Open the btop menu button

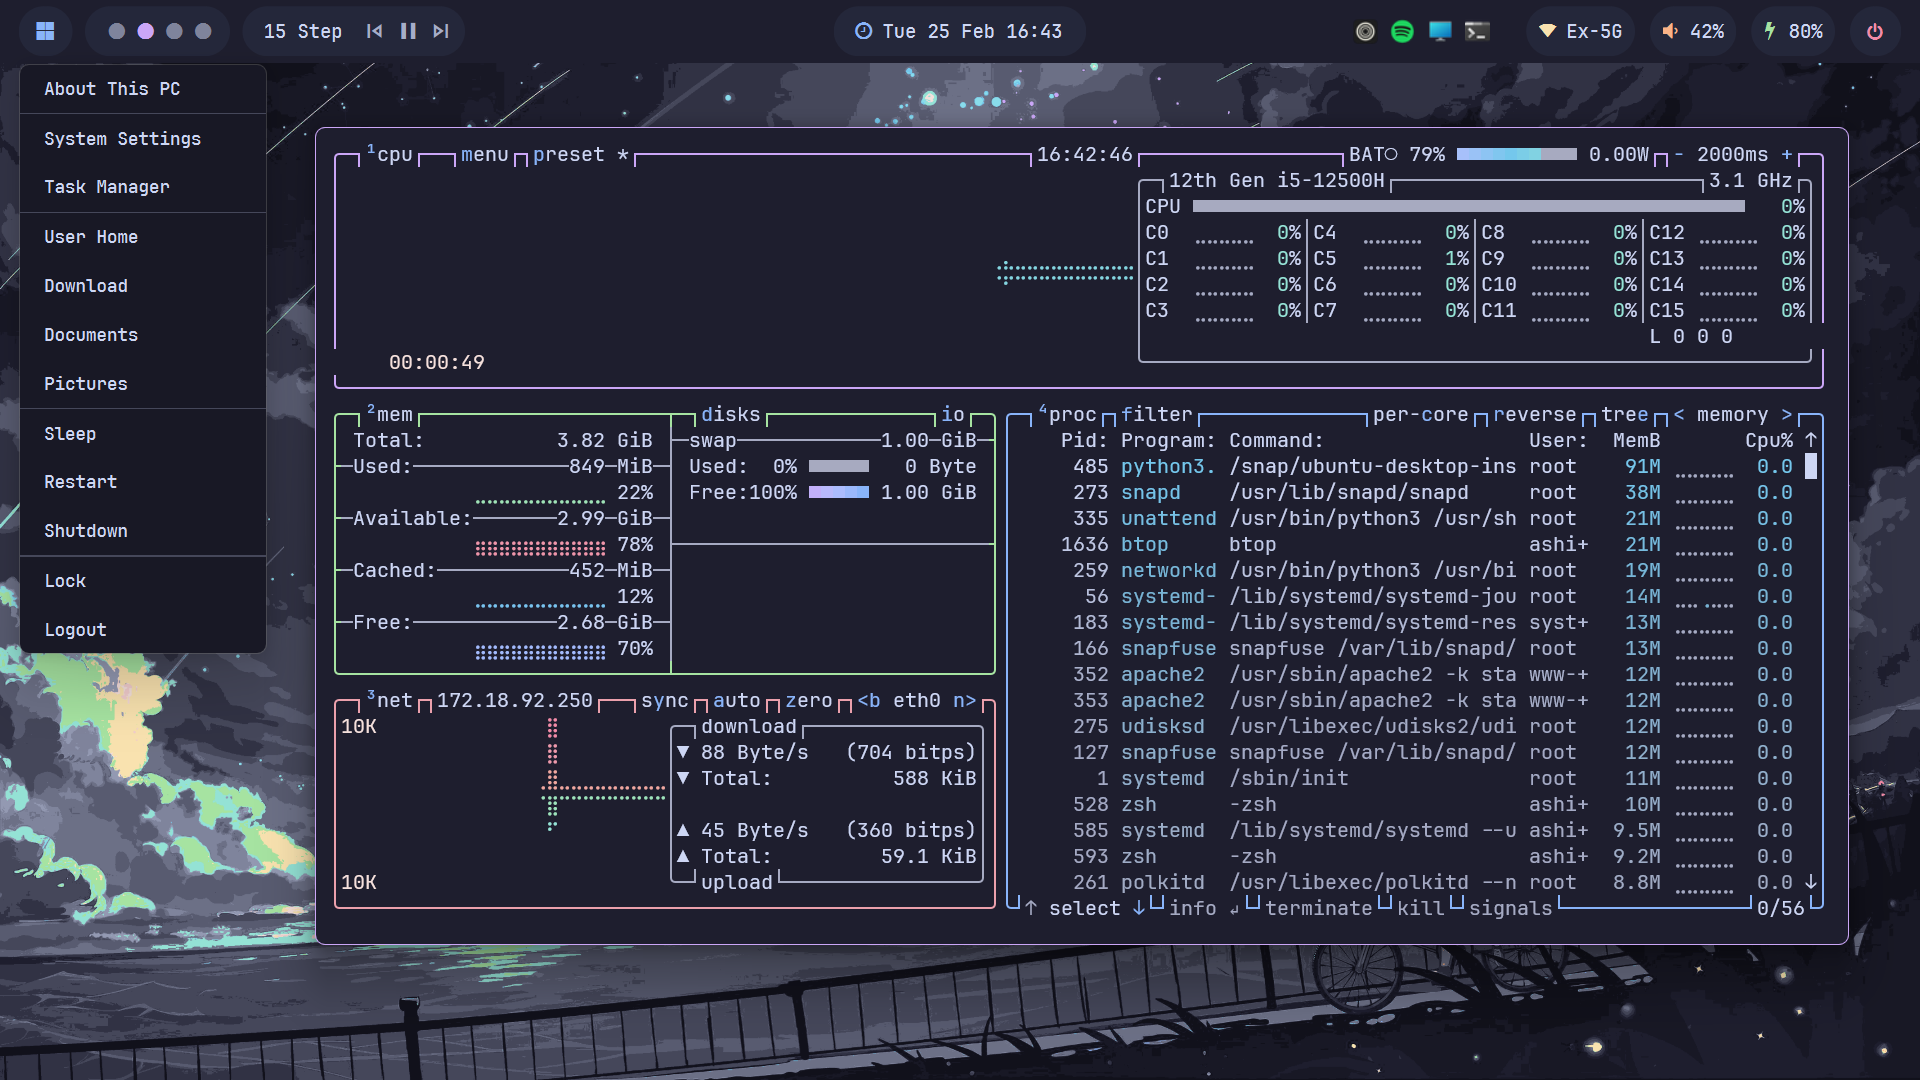pyautogui.click(x=484, y=154)
